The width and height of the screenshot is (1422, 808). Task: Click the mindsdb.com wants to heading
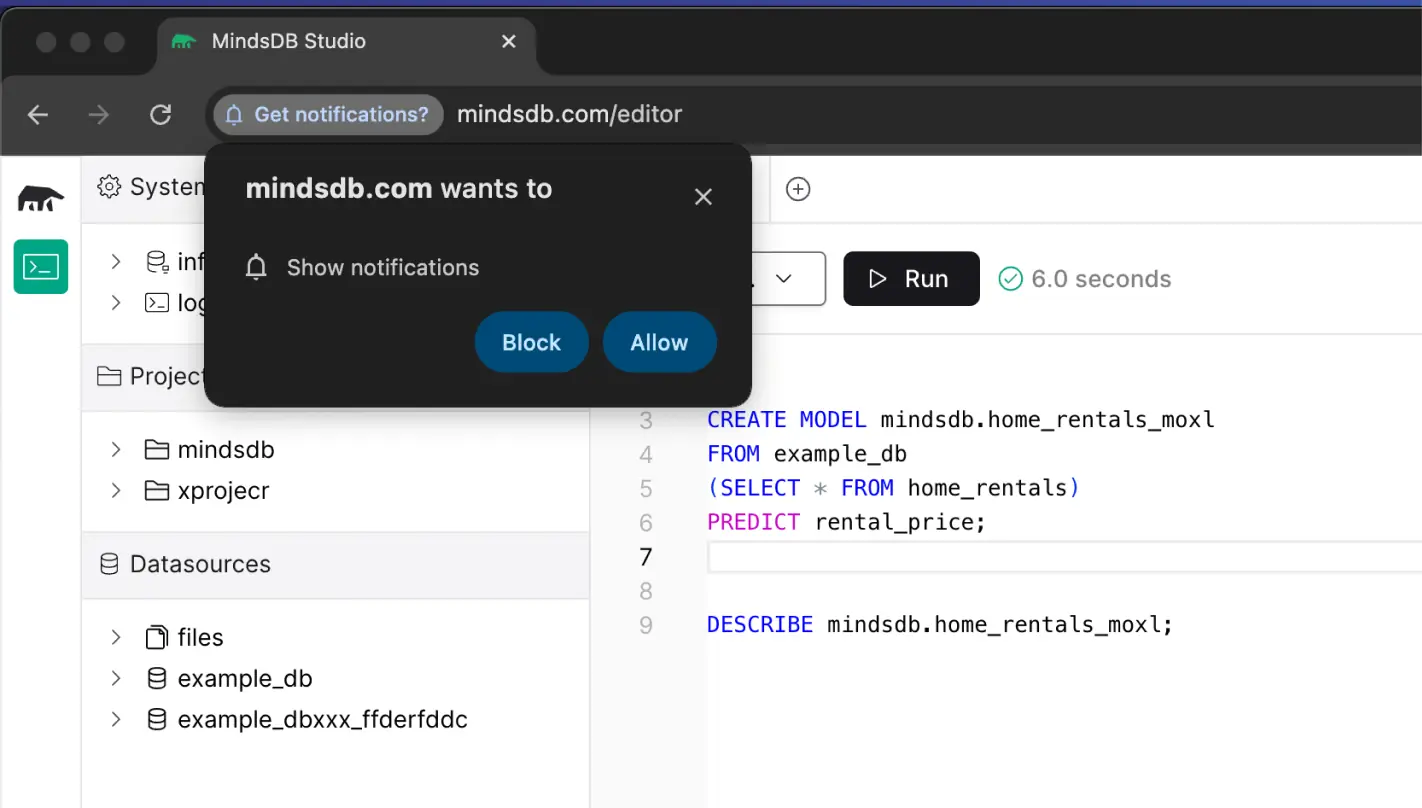click(399, 189)
